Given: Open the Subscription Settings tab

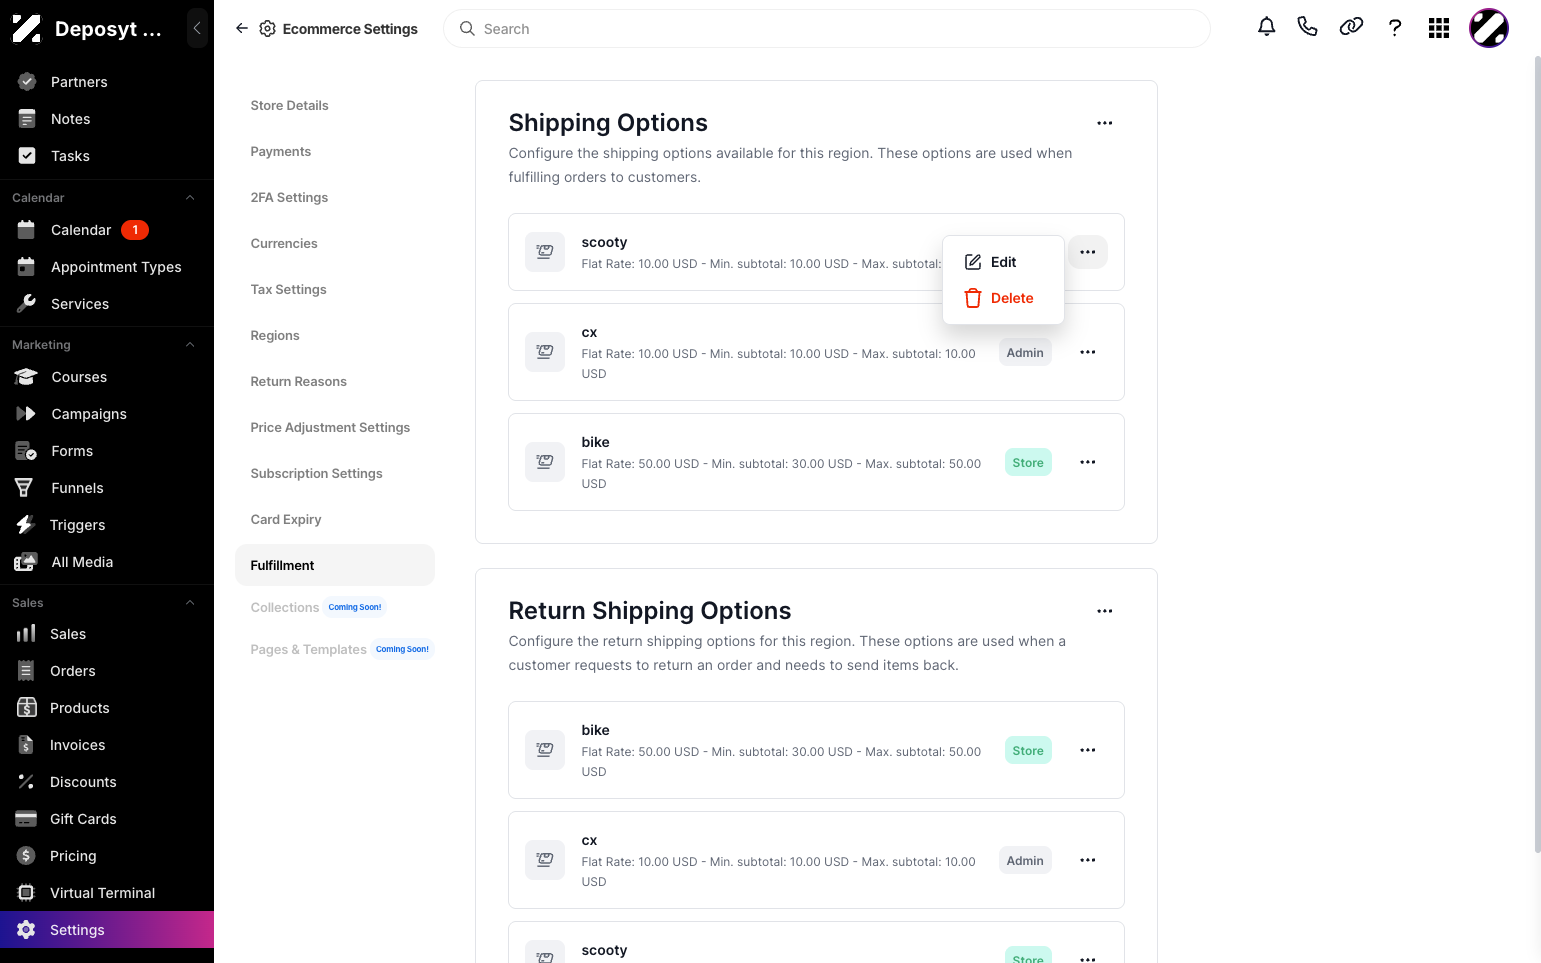Looking at the screenshot, I should pos(316,473).
